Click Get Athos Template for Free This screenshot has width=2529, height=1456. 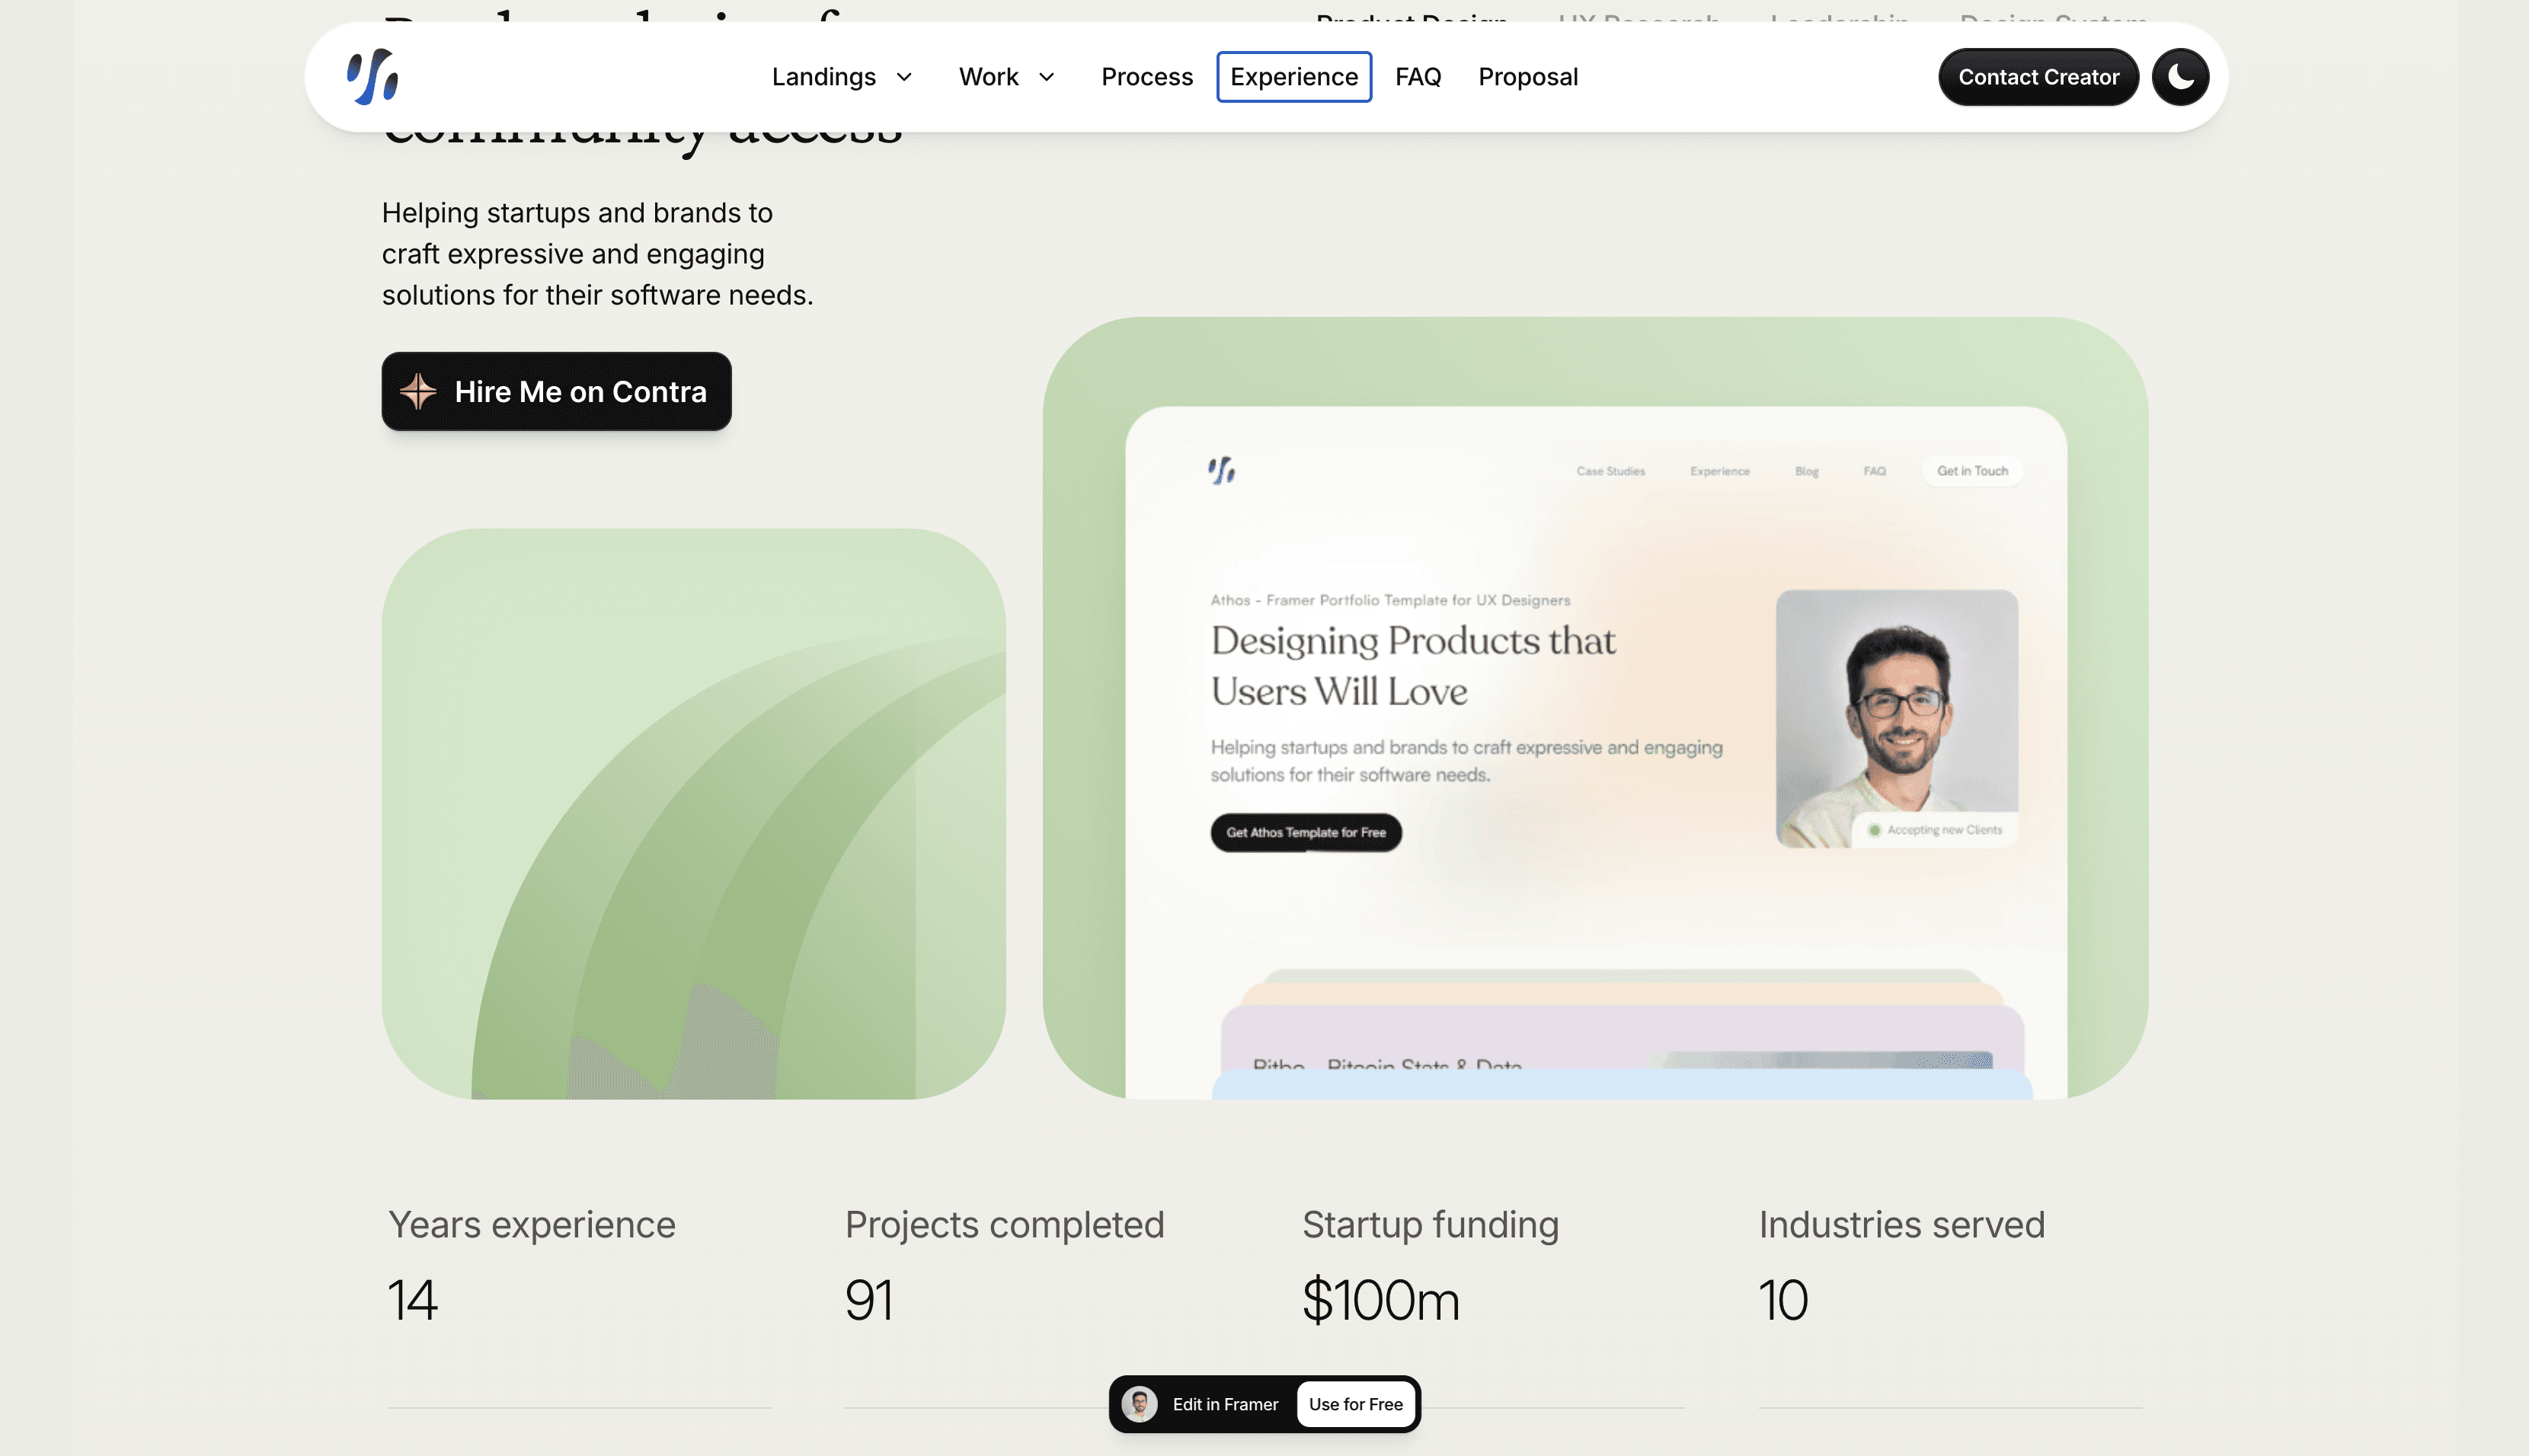tap(1305, 832)
